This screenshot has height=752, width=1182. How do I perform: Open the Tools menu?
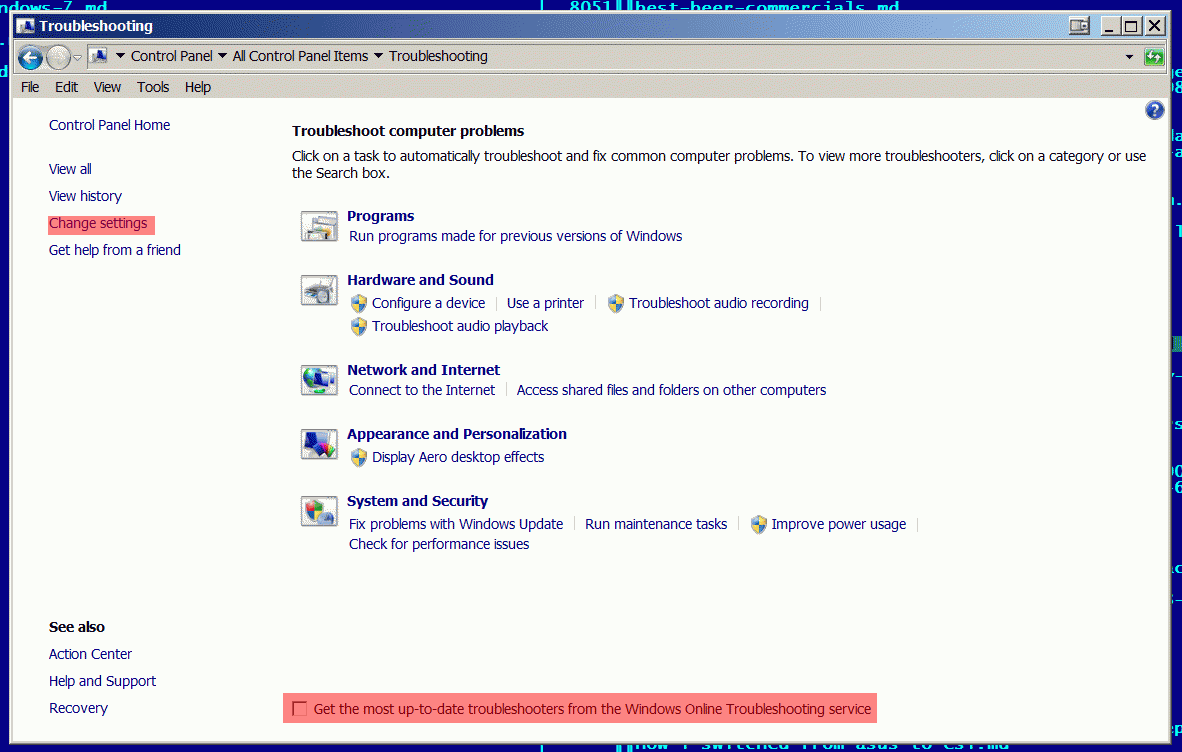point(153,87)
